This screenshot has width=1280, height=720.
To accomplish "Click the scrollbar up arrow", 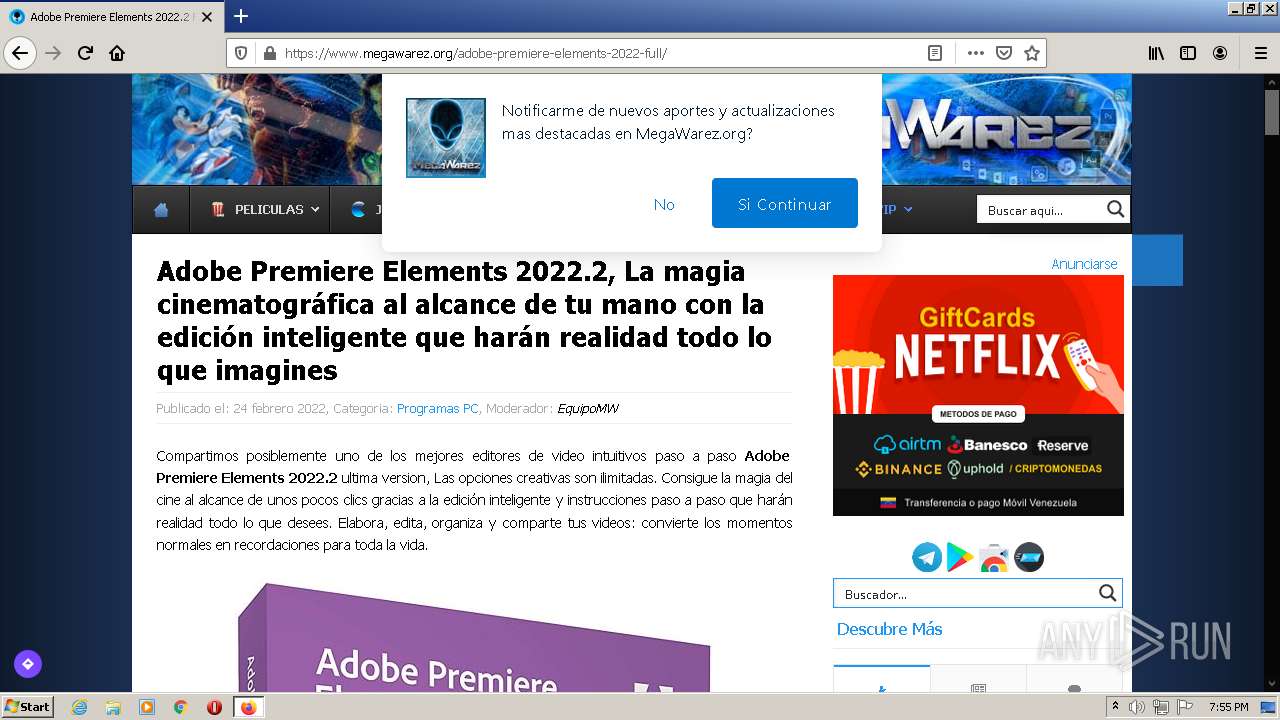I will (1271, 82).
